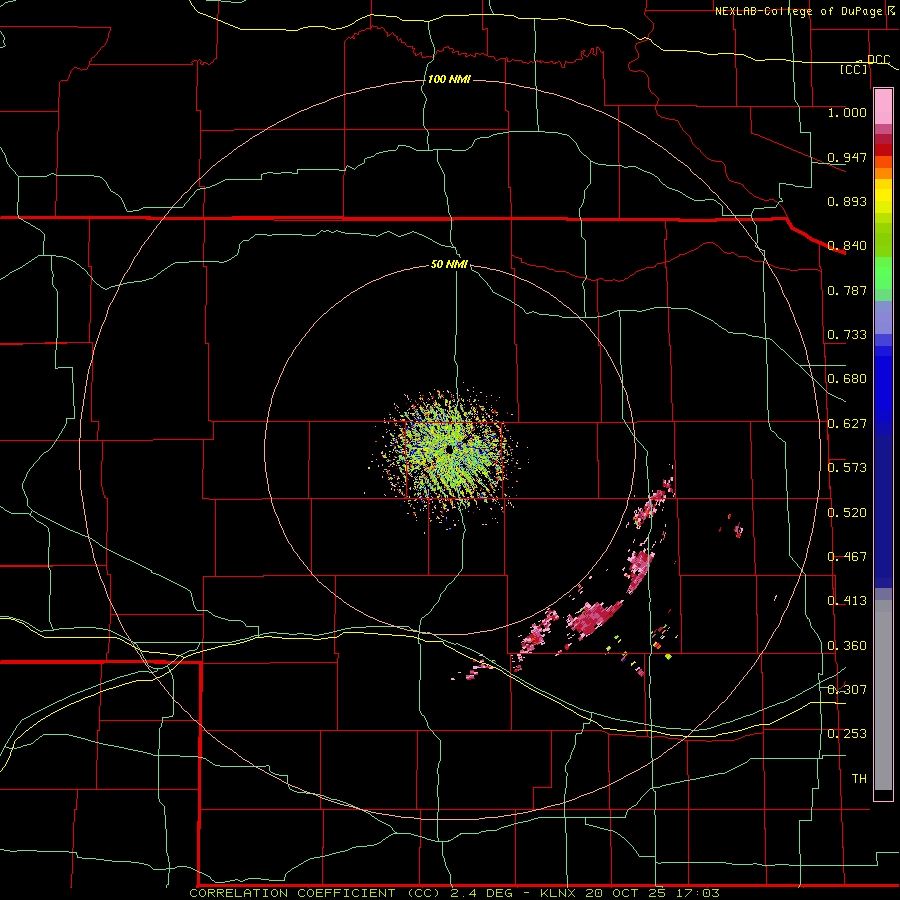
Task: Click the 0.520 value on color scale
Action: 847,513
